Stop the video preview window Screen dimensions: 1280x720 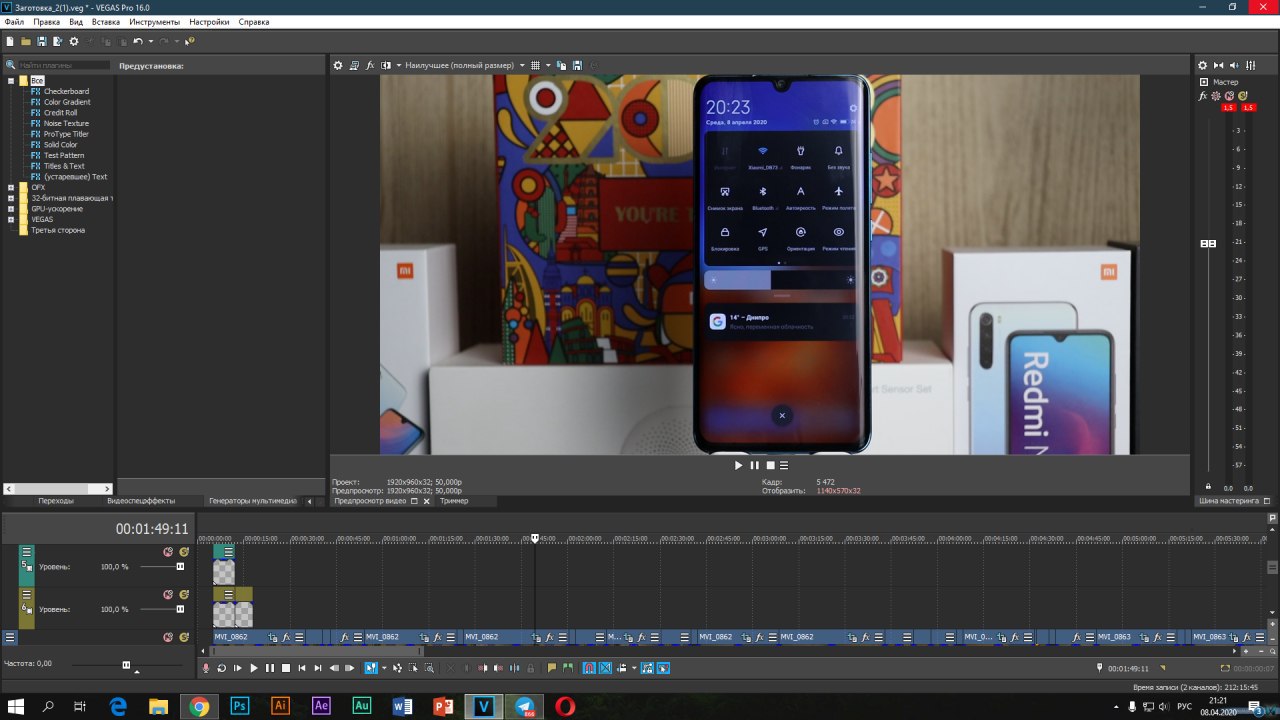pos(770,465)
